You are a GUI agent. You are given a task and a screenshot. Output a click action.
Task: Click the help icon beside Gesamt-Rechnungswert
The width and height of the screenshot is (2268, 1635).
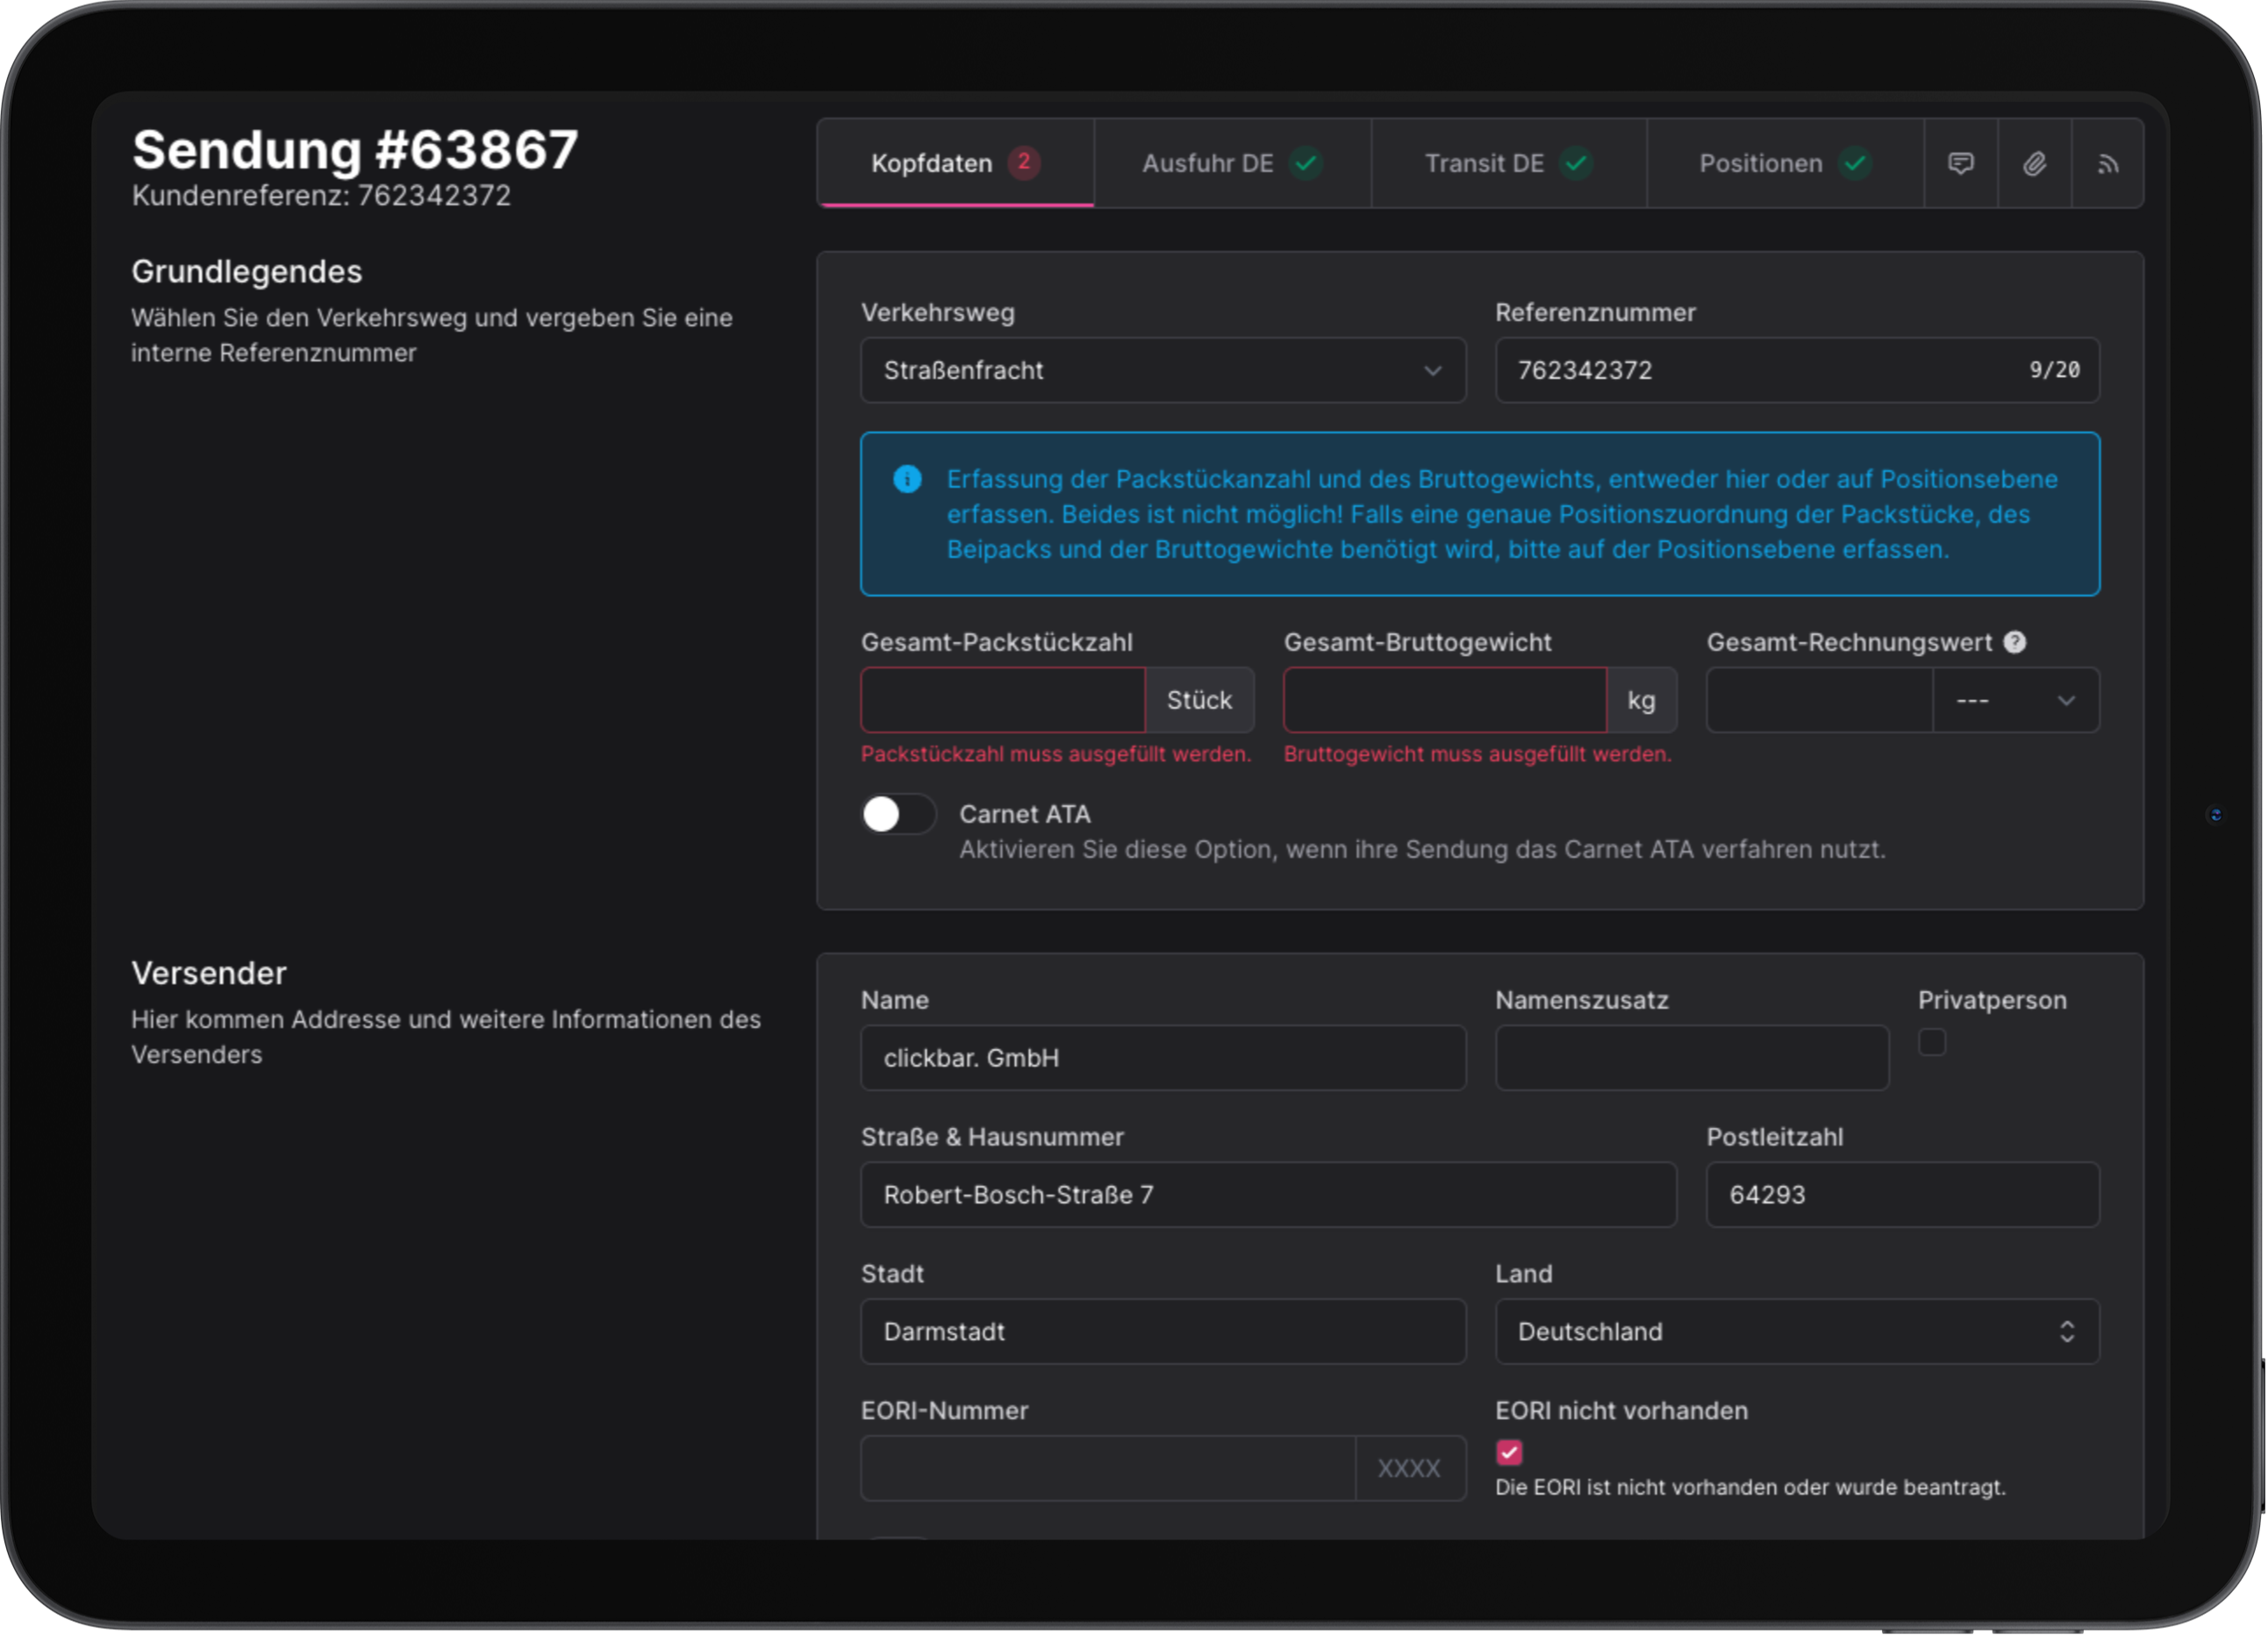(x=2015, y=642)
